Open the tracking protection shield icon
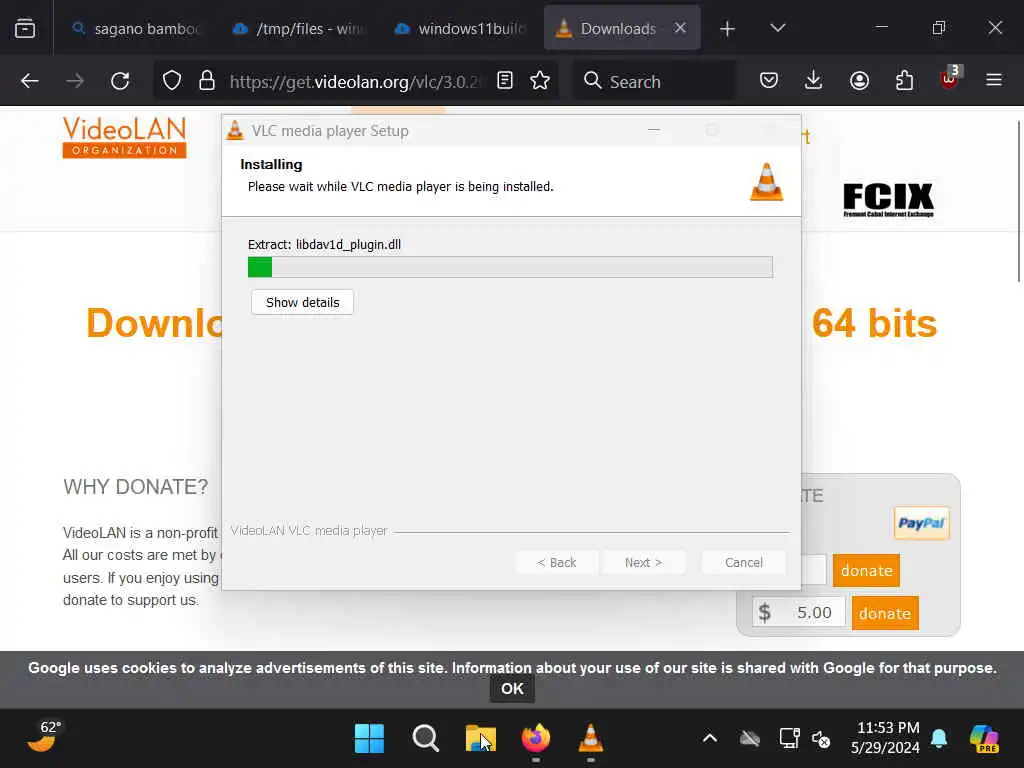Viewport: 1024px width, 768px height. (x=172, y=81)
